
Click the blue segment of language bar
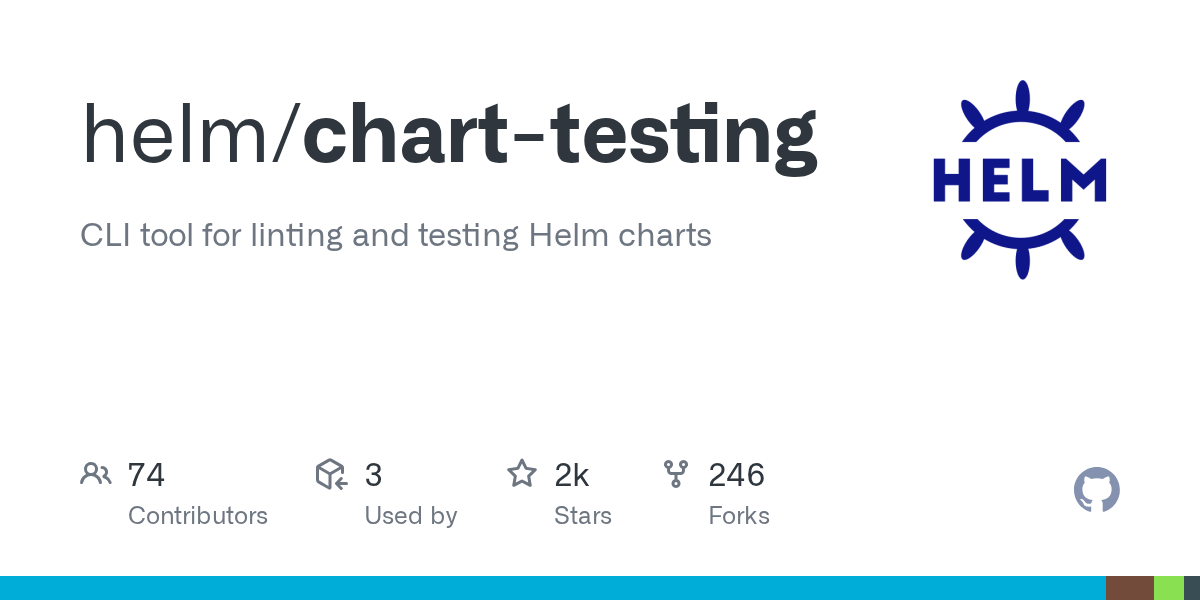550,588
